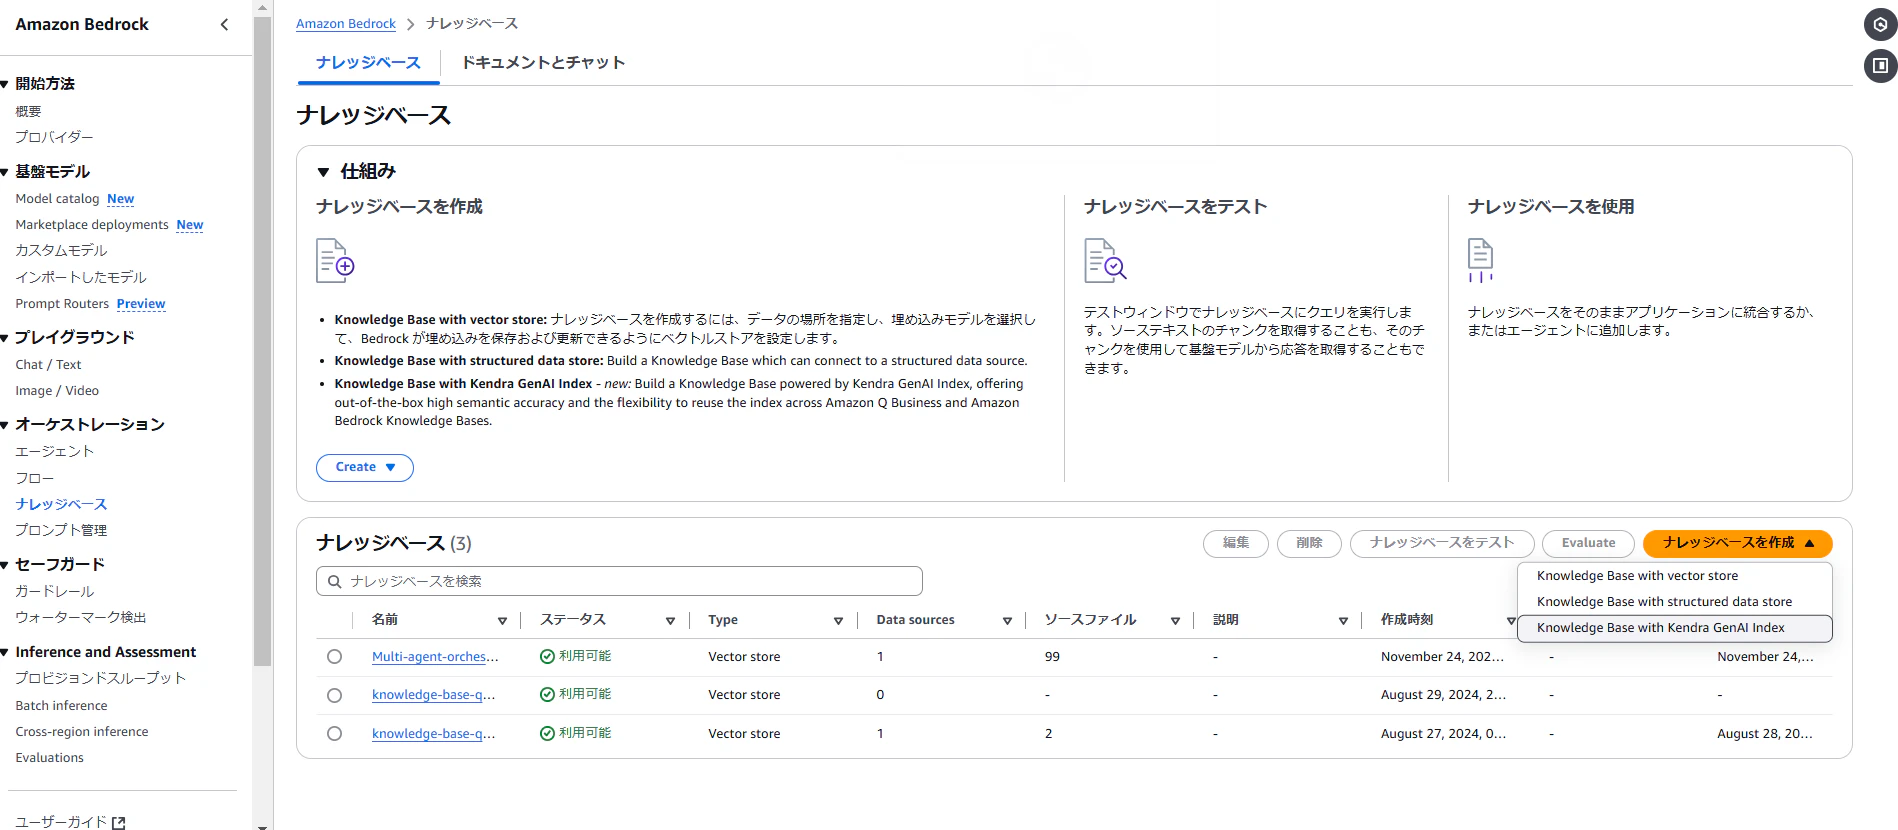Collapse セーフガード sidebar section
1898x830 pixels.
(x=5, y=565)
